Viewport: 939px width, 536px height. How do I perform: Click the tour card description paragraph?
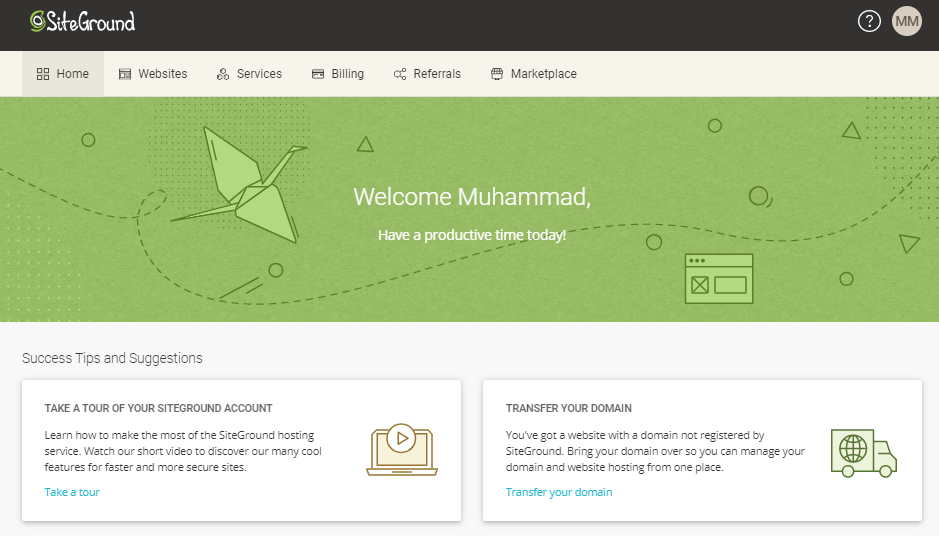click(183, 451)
